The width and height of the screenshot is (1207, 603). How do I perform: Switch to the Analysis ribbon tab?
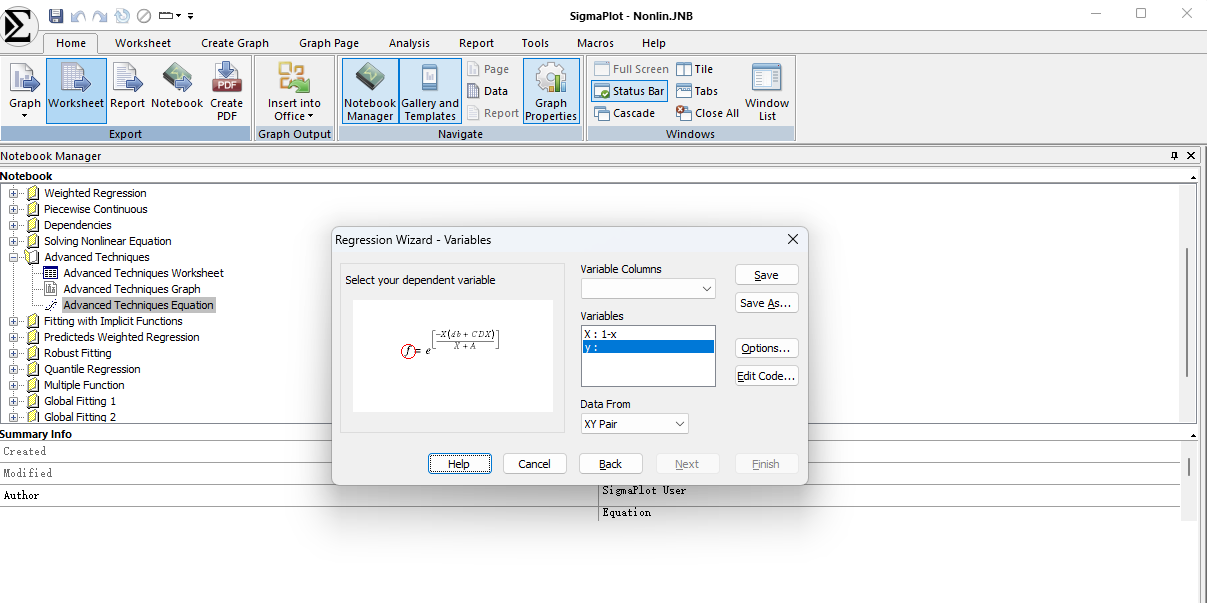point(409,43)
